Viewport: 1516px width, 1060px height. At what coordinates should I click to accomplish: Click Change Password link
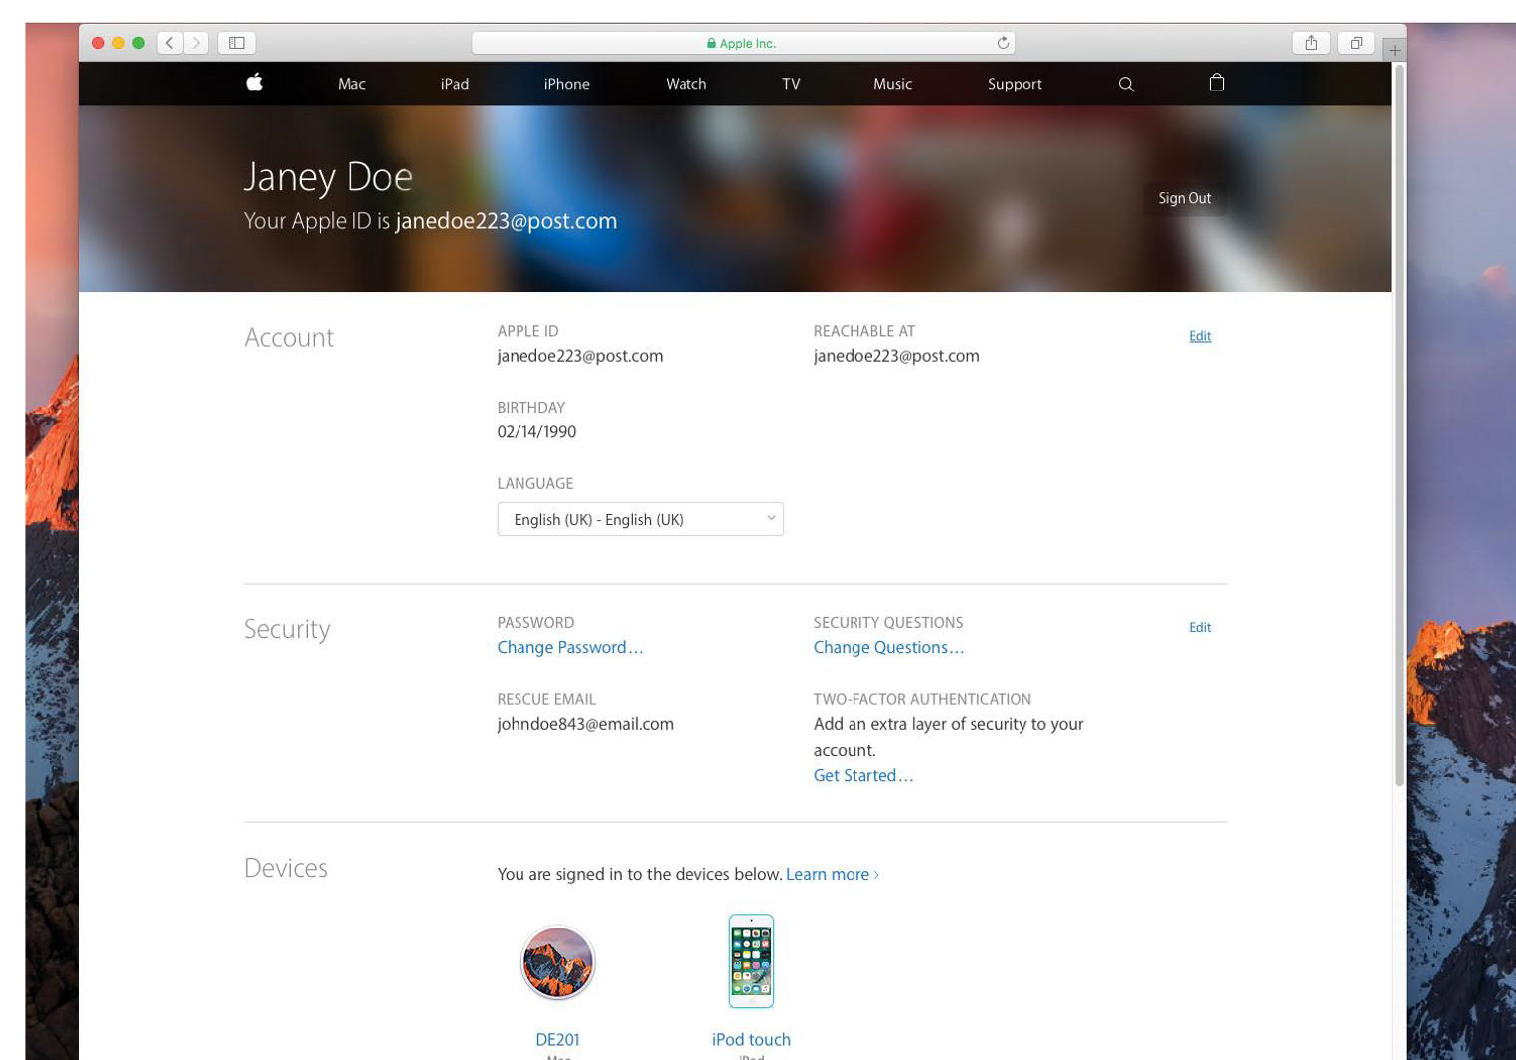(x=570, y=647)
